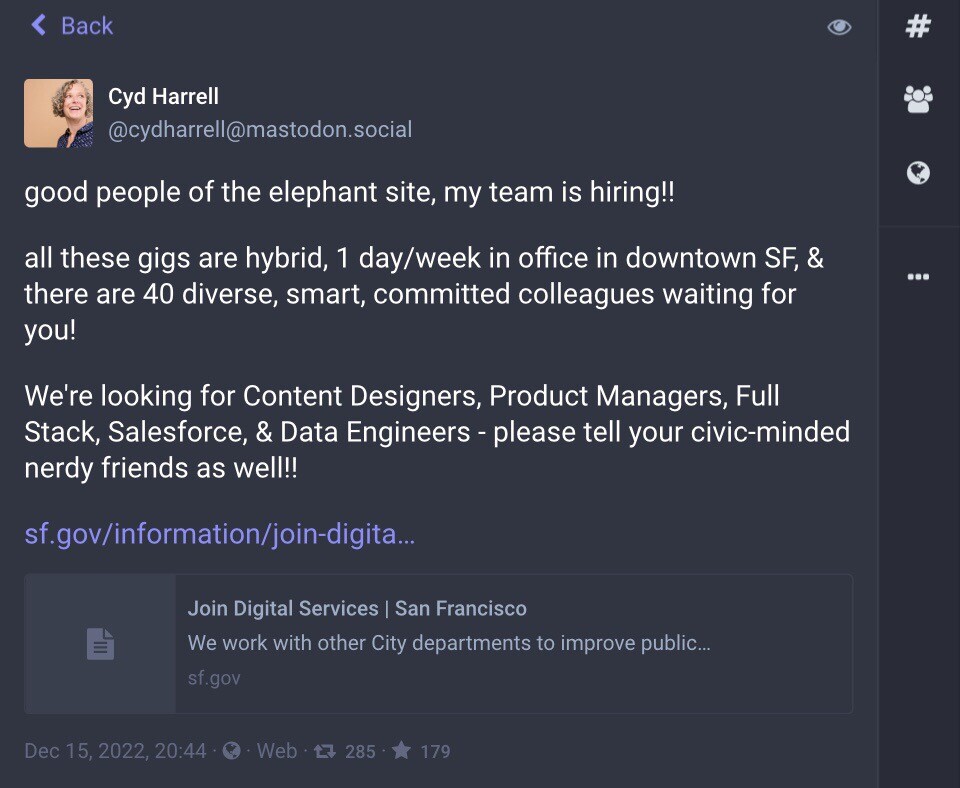Click the boost arrows icon
The width and height of the screenshot is (960, 788).
point(324,751)
